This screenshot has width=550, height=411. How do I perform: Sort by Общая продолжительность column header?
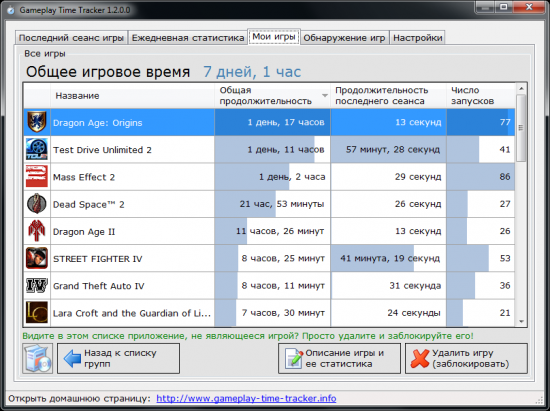[272, 95]
